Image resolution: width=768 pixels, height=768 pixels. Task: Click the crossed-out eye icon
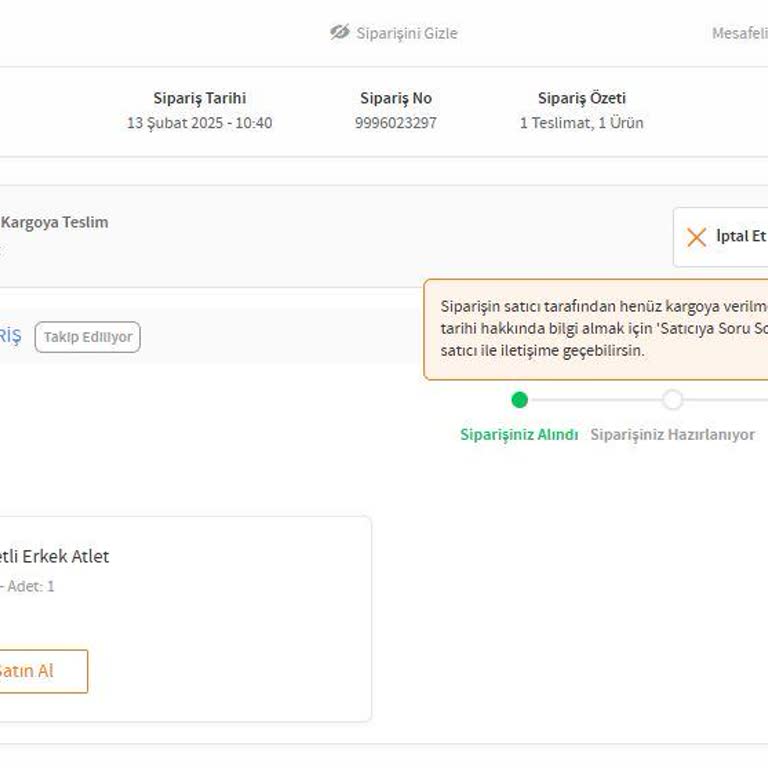(340, 33)
